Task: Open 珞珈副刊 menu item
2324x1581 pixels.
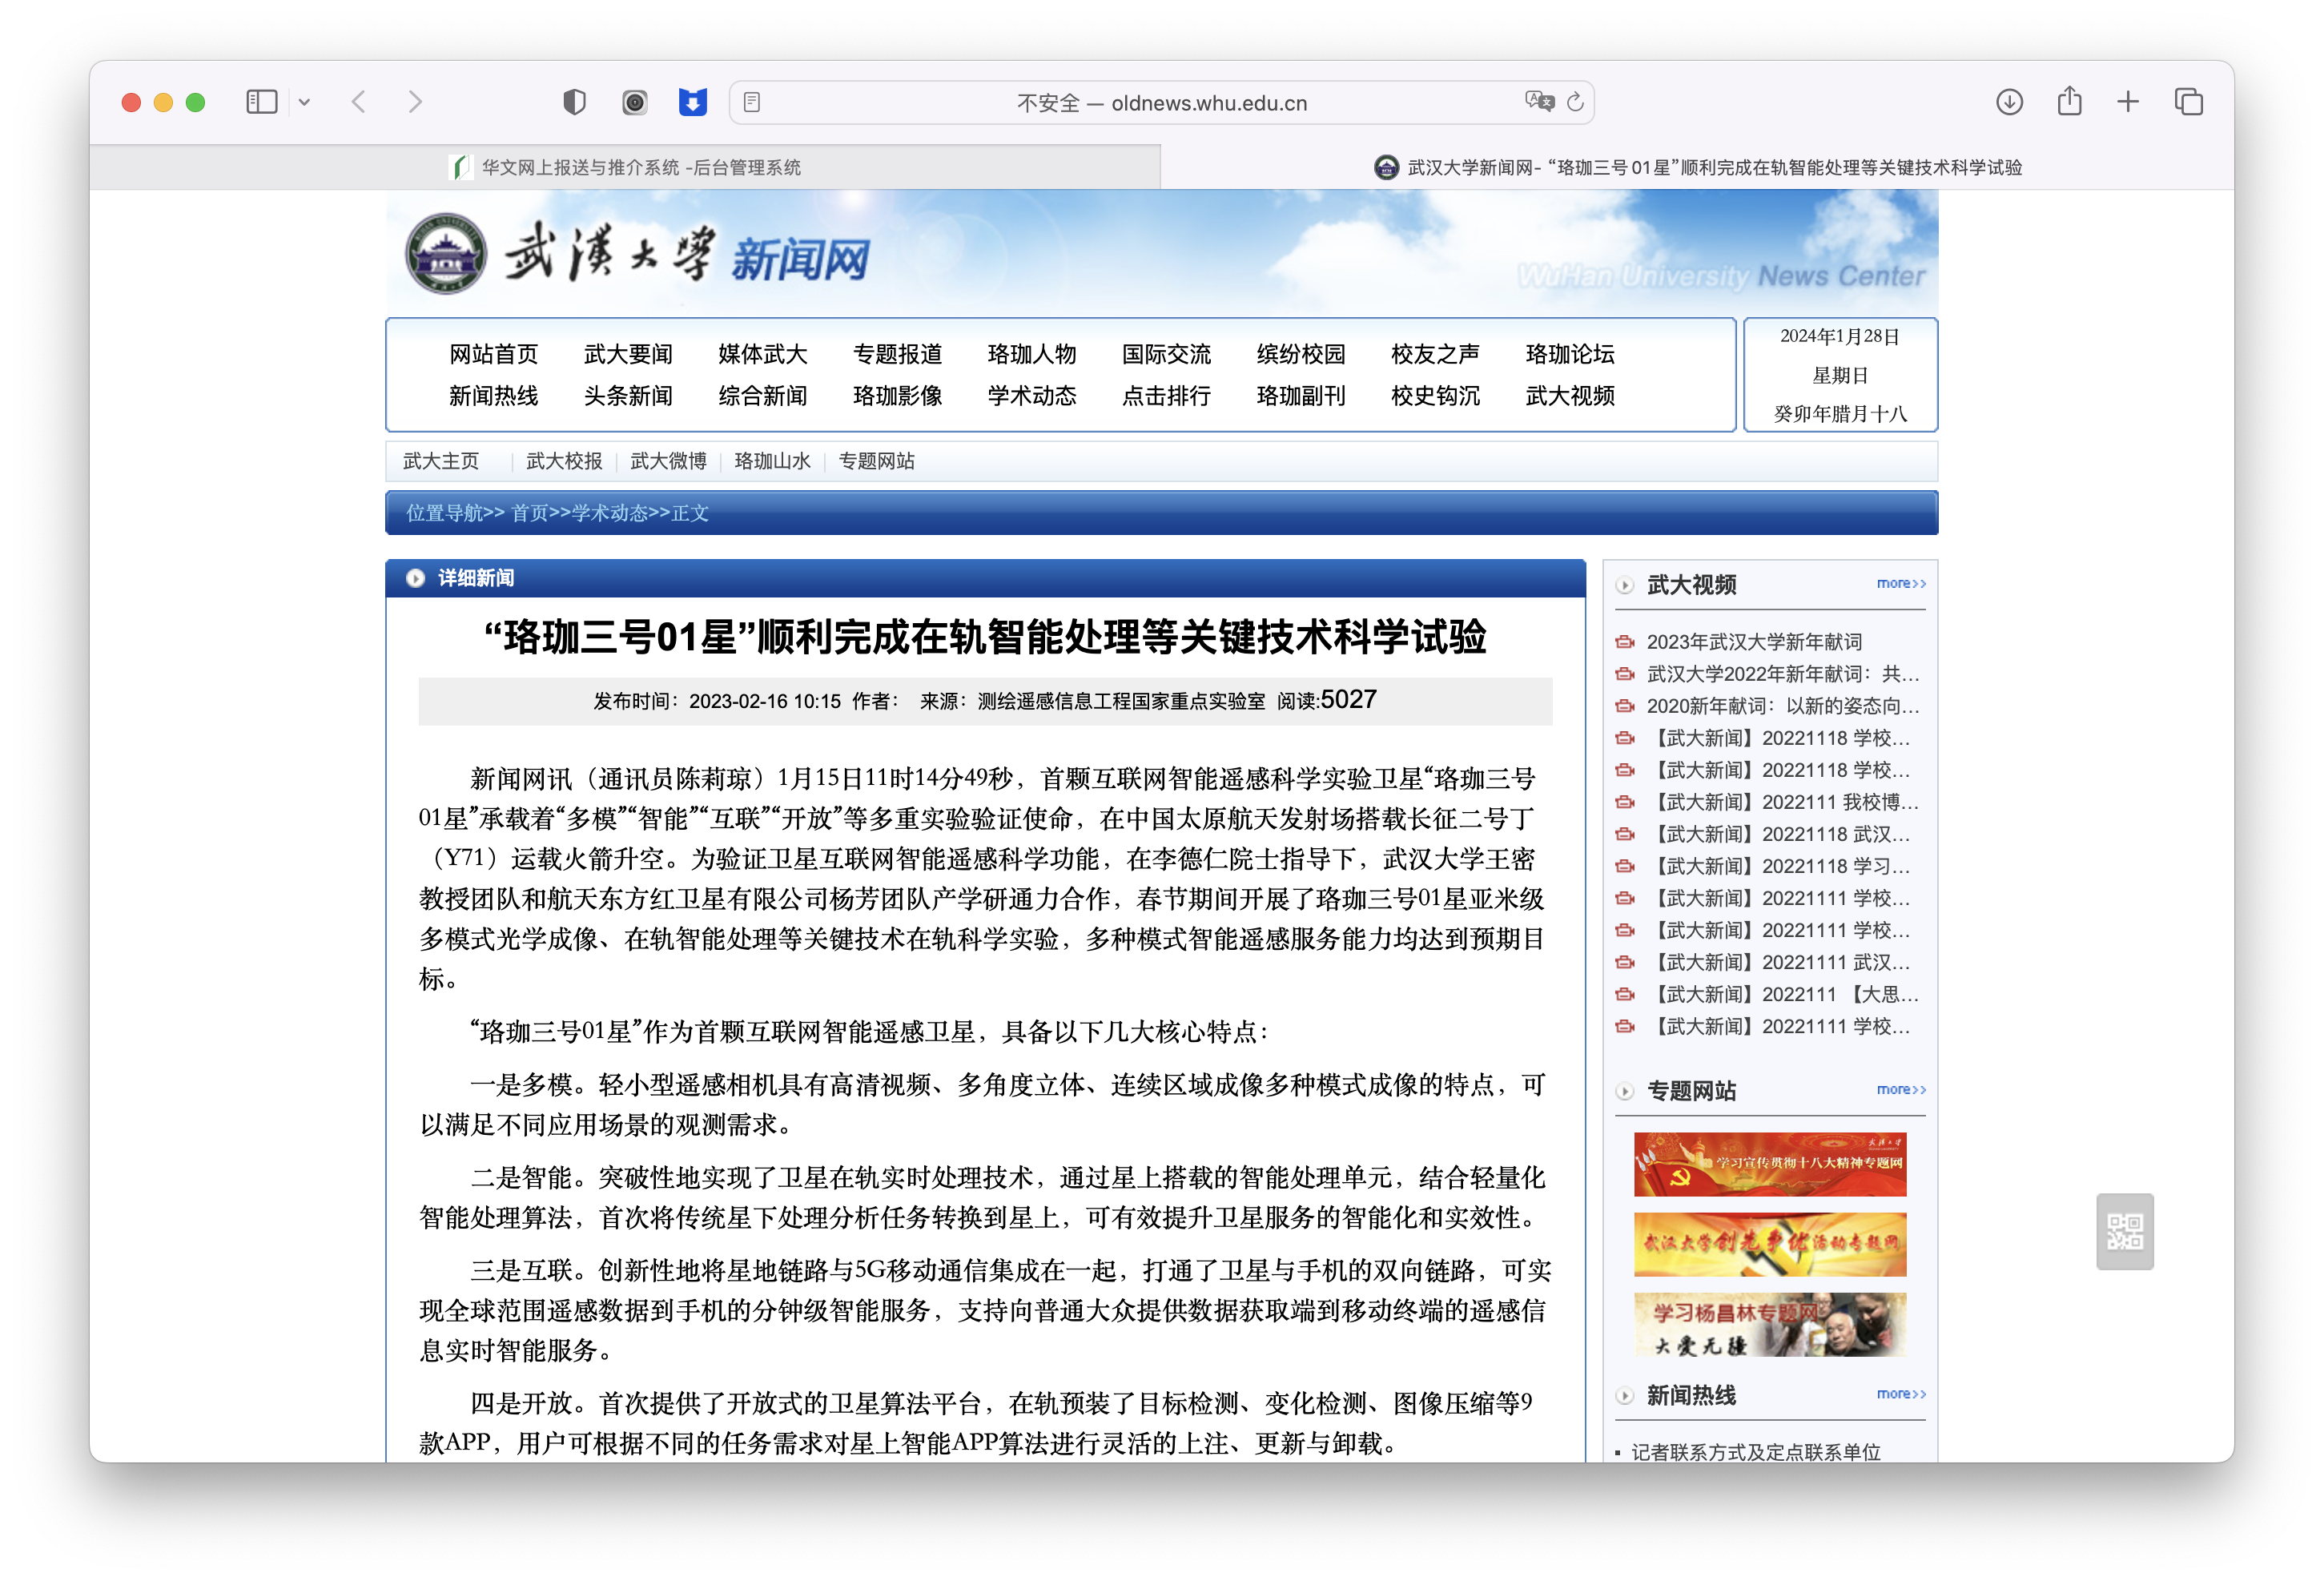Action: pos(1300,396)
